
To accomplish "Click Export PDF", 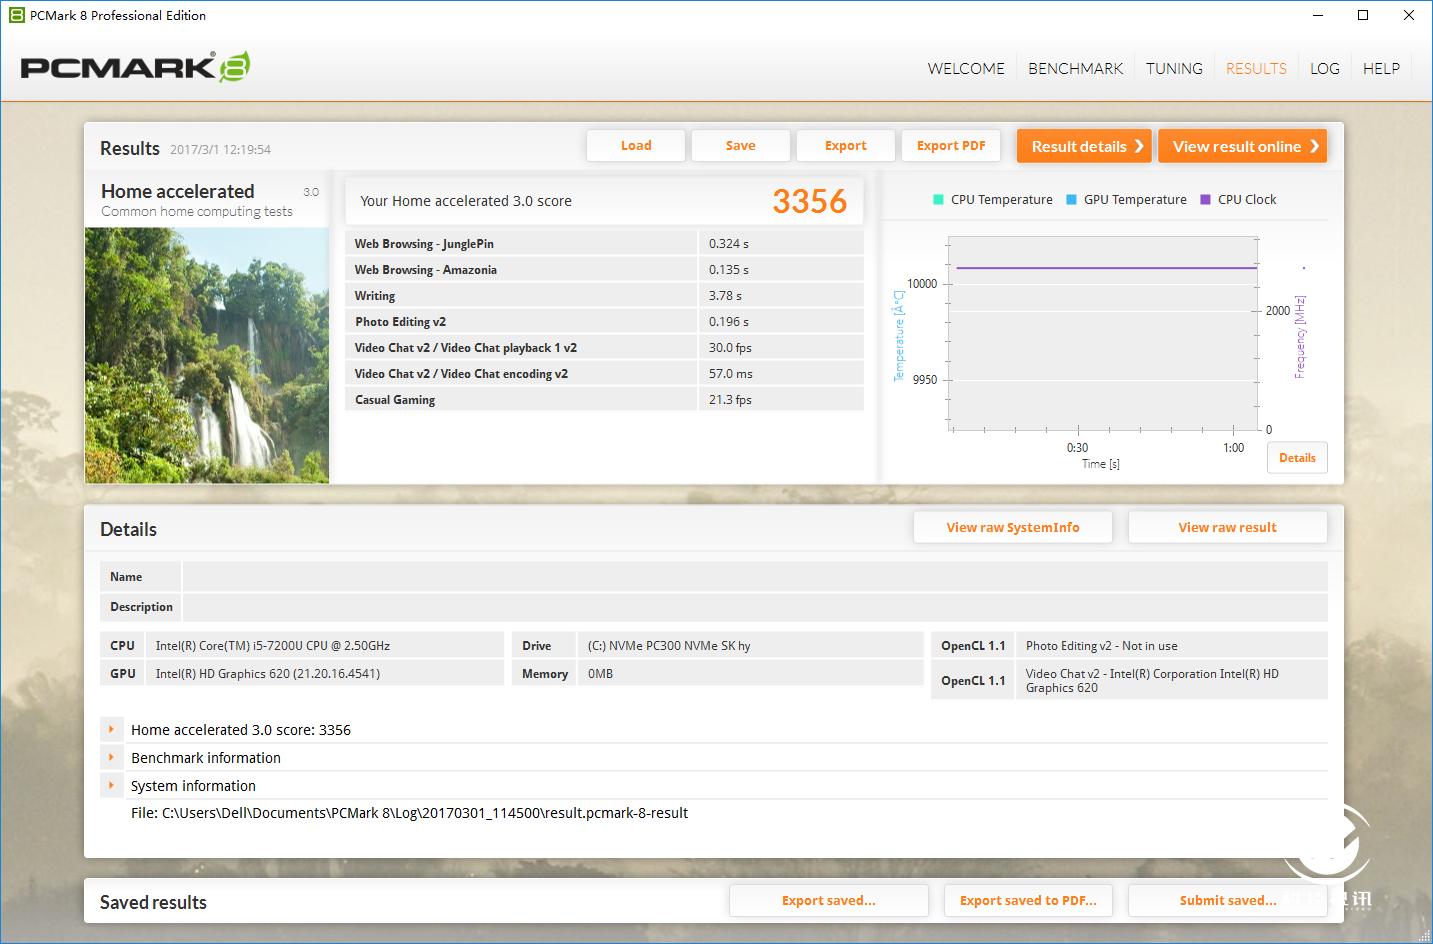I will pyautogui.click(x=951, y=145).
